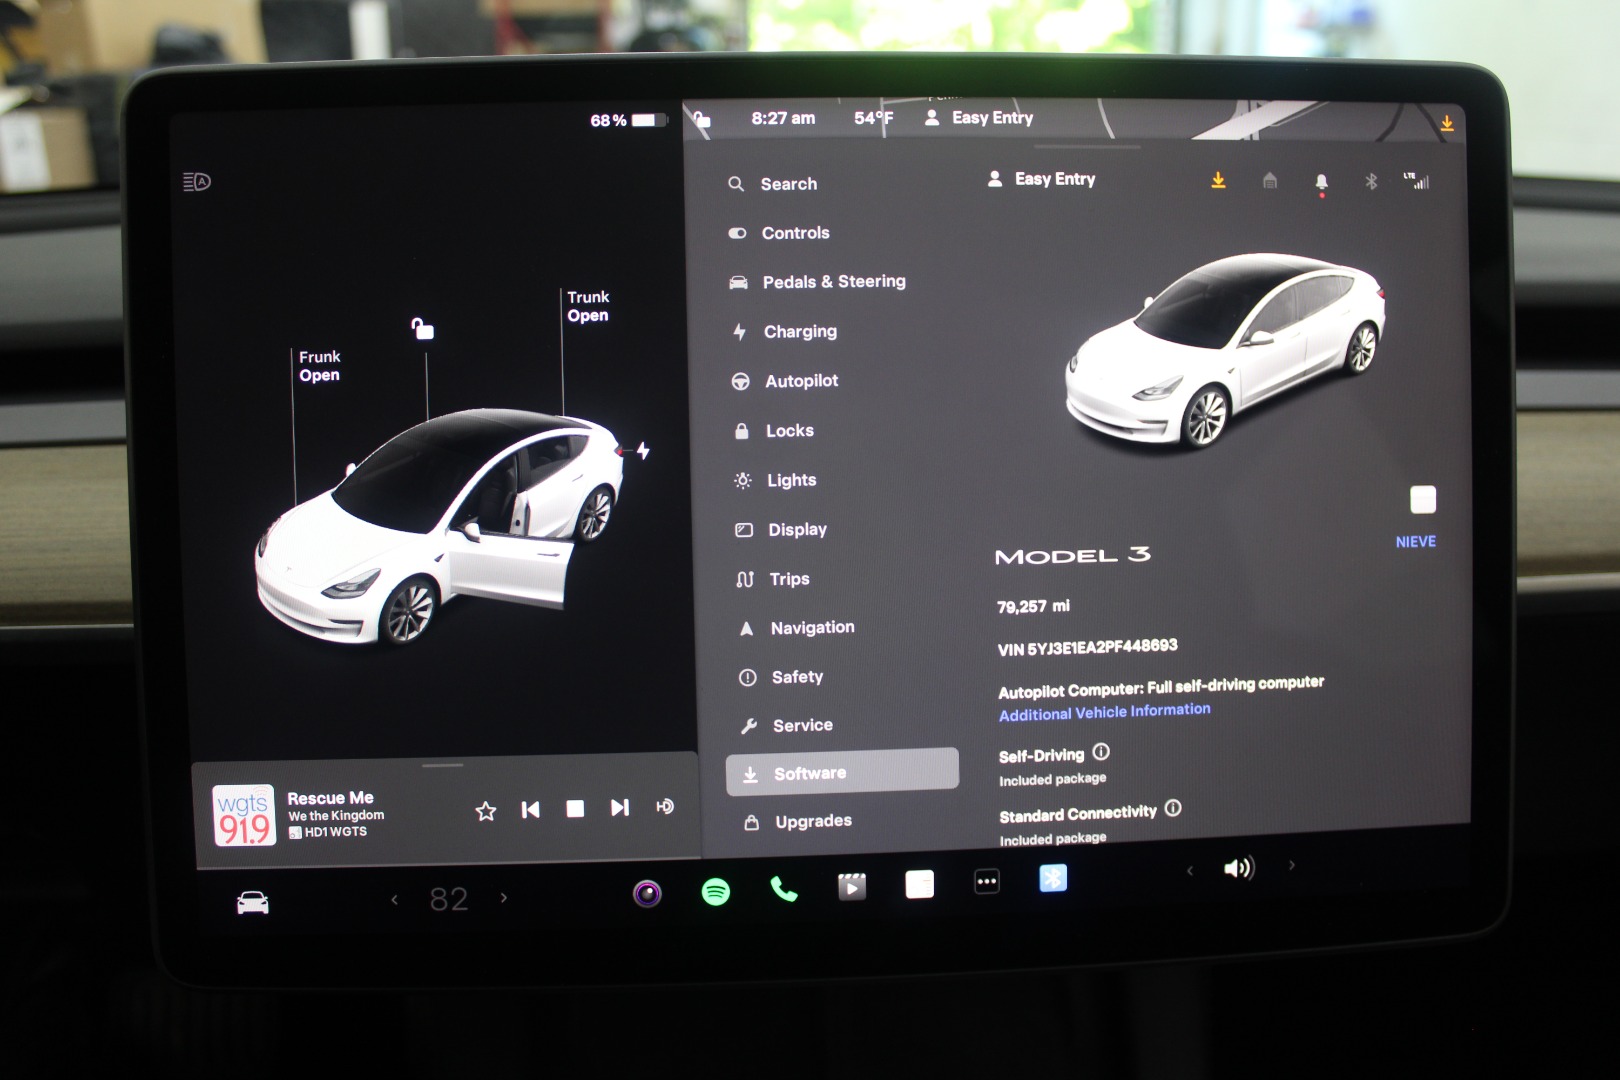Launch Spotify from the bottom bar
Screen dimensions: 1620x1080
point(716,891)
